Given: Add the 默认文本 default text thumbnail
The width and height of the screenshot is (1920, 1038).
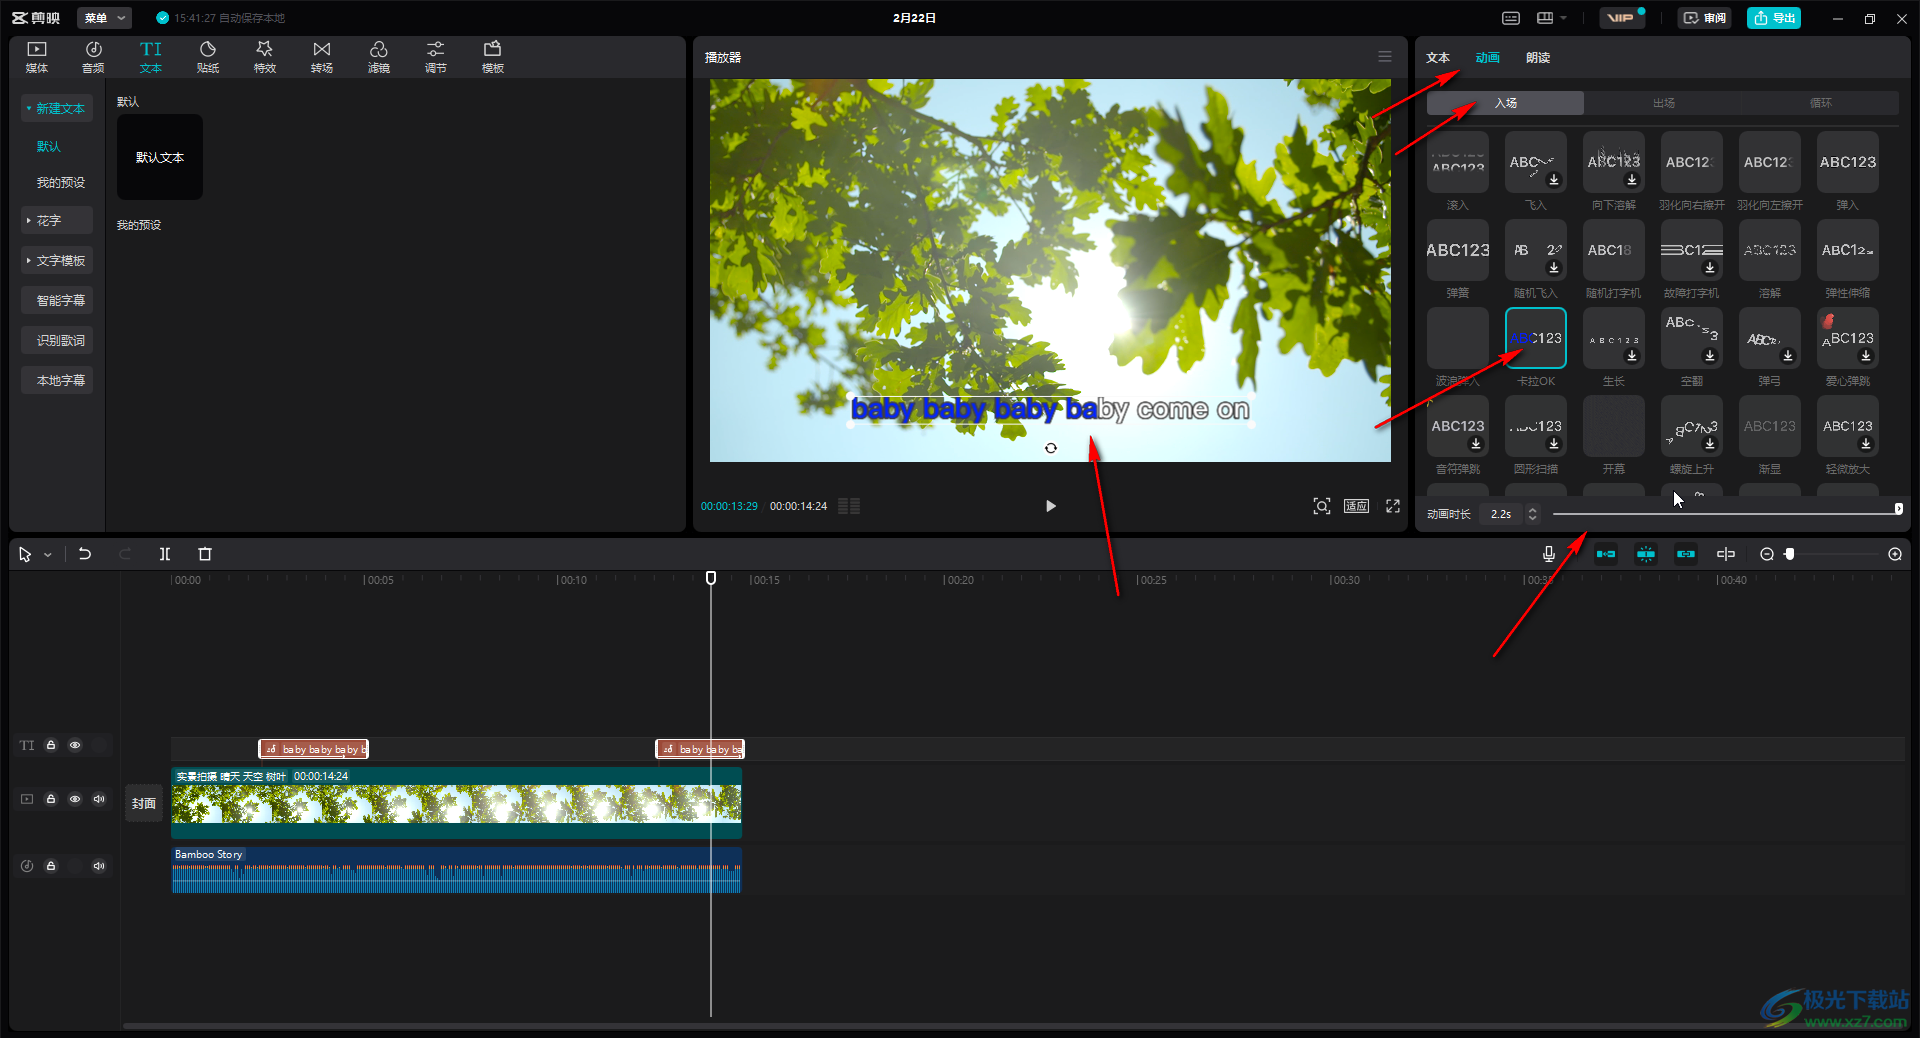Looking at the screenshot, I should (160, 157).
